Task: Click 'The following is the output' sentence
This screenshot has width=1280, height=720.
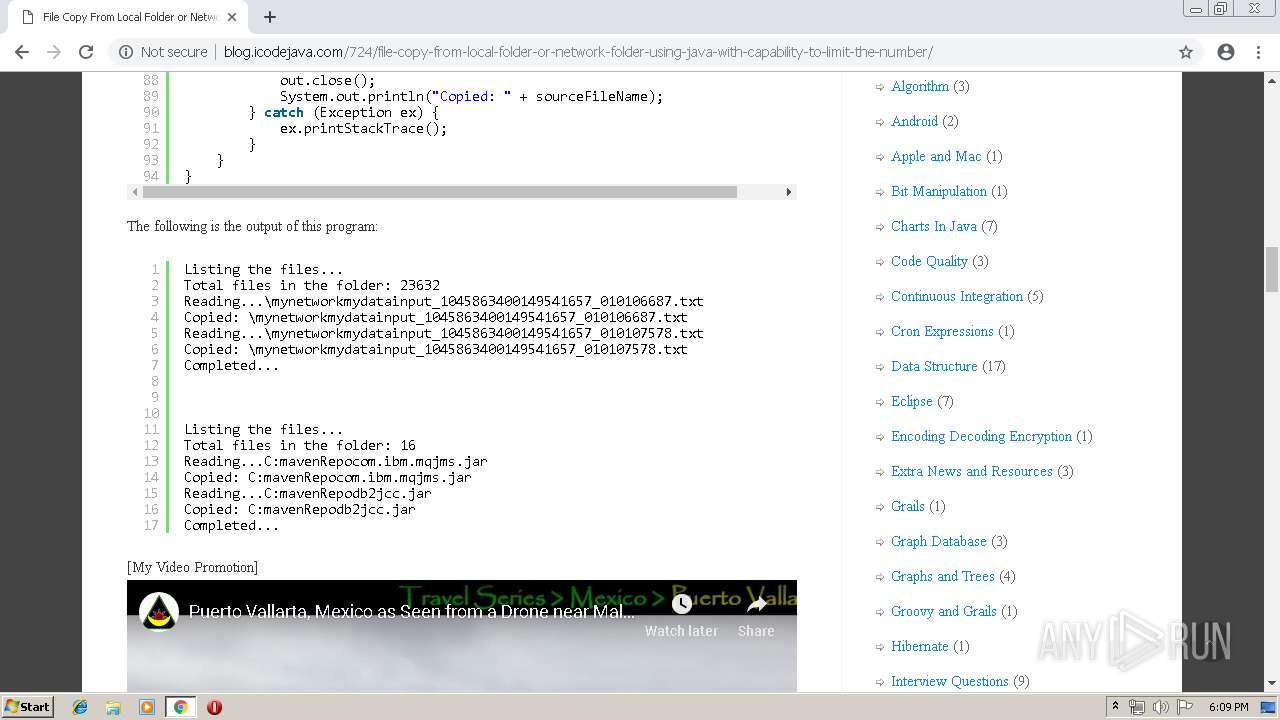Action: [252, 226]
